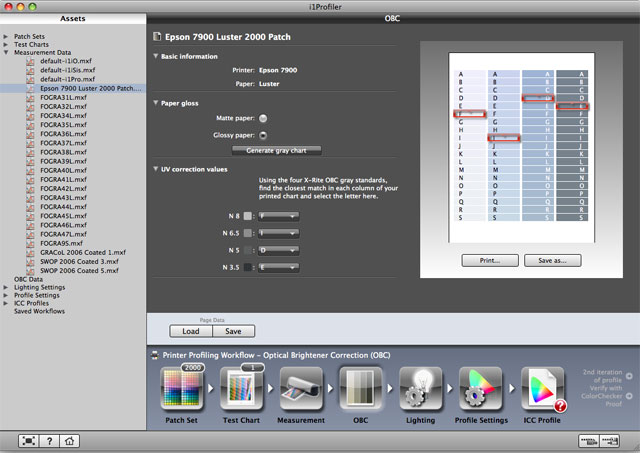Click the gray chart preview thumbnail

coord(521,147)
